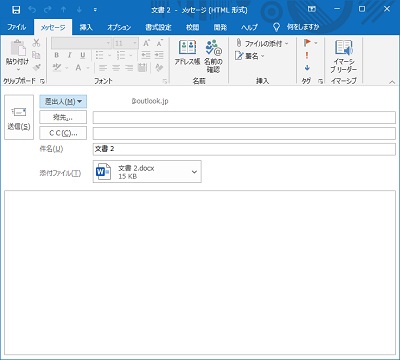Open the アドレス帳 address book
The height and width of the screenshot is (360, 400).
(187, 53)
